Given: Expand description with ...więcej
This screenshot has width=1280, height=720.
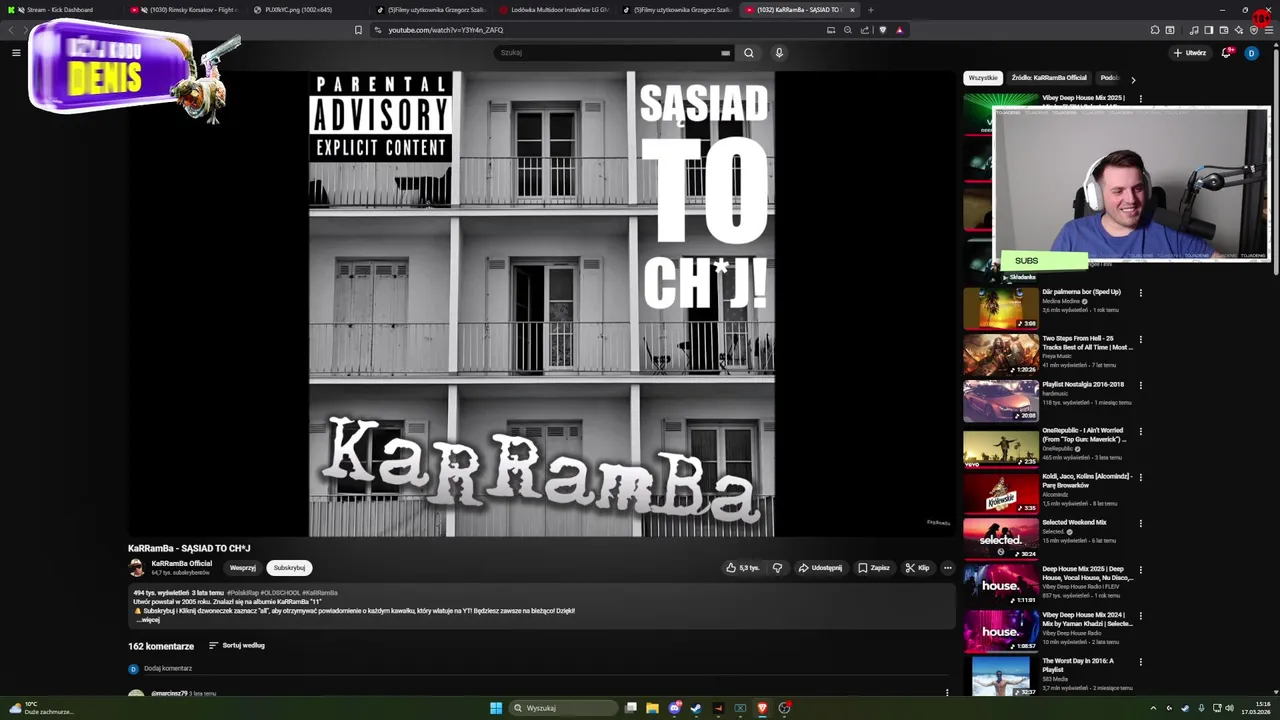Looking at the screenshot, I should coord(147,620).
